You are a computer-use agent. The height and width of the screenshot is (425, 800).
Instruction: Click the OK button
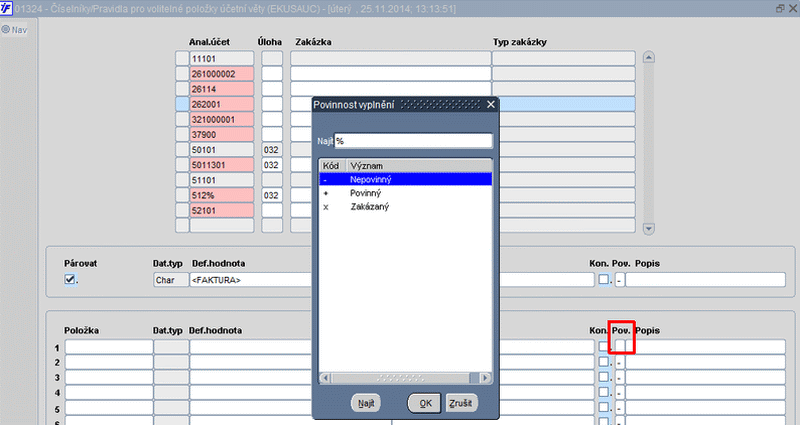[x=424, y=403]
